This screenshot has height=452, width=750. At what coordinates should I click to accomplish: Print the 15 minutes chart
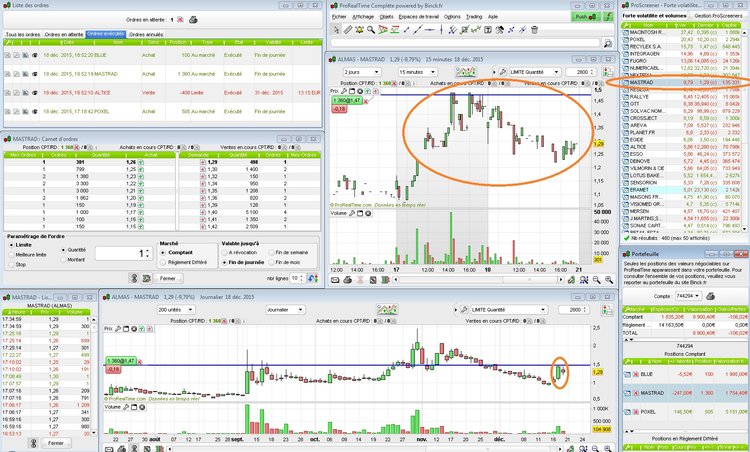(348, 280)
